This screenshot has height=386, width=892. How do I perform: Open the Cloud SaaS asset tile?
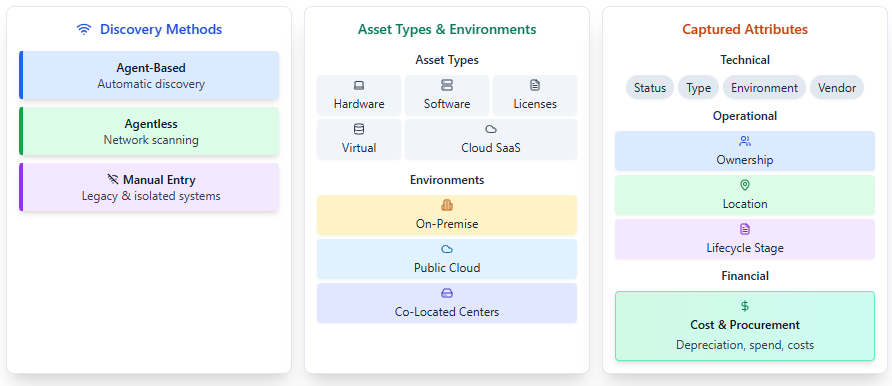490,139
